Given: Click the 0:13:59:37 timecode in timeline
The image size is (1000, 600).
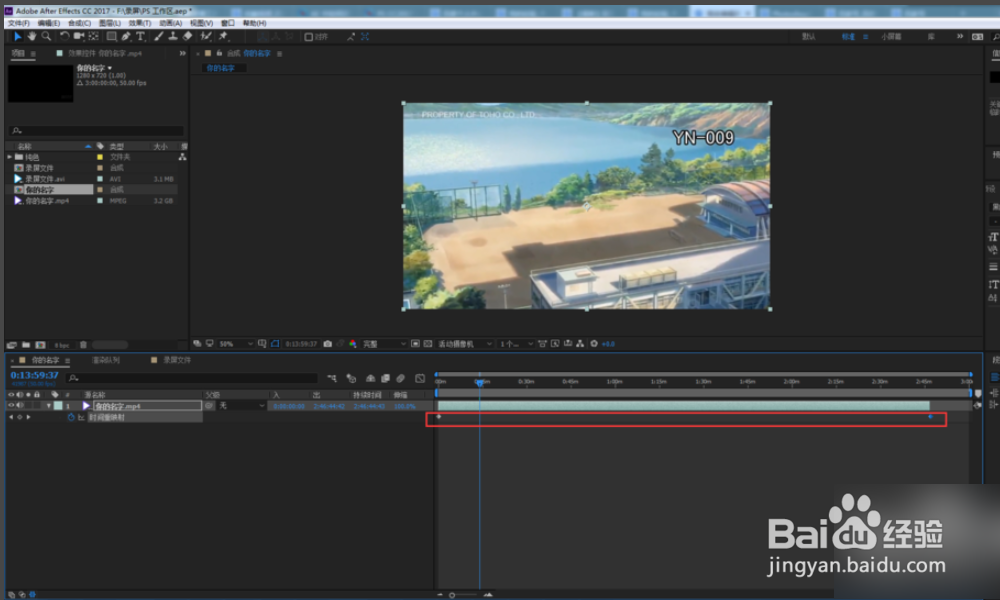Looking at the screenshot, I should (34, 376).
